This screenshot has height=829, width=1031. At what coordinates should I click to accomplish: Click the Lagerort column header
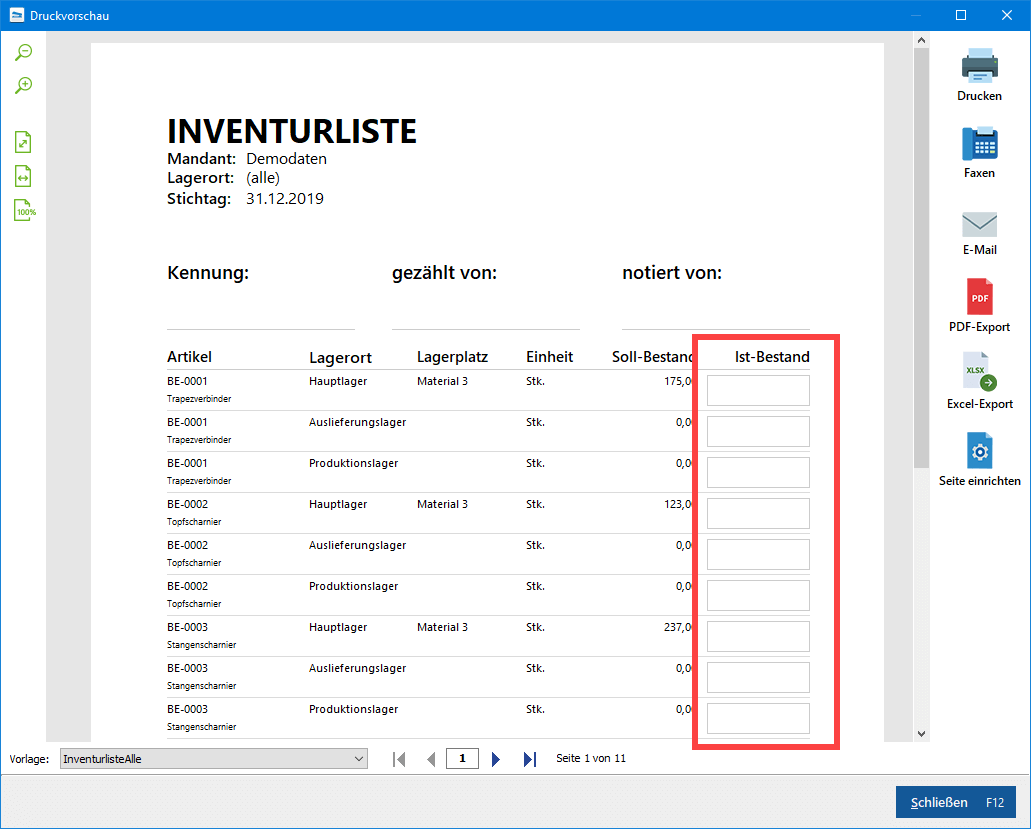tap(340, 358)
